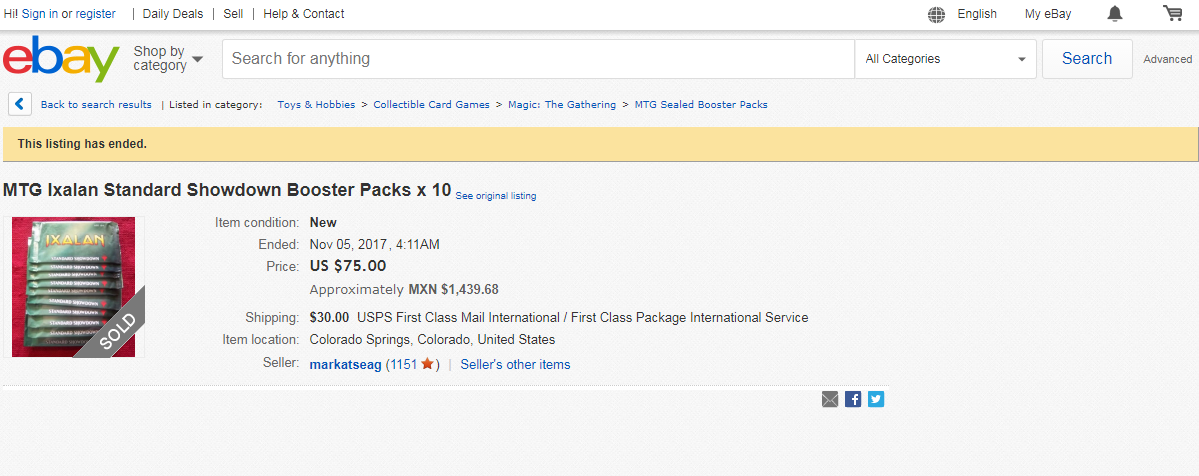Viewport: 1199px width, 476px height.
Task: Open the See original listing link
Action: click(496, 196)
